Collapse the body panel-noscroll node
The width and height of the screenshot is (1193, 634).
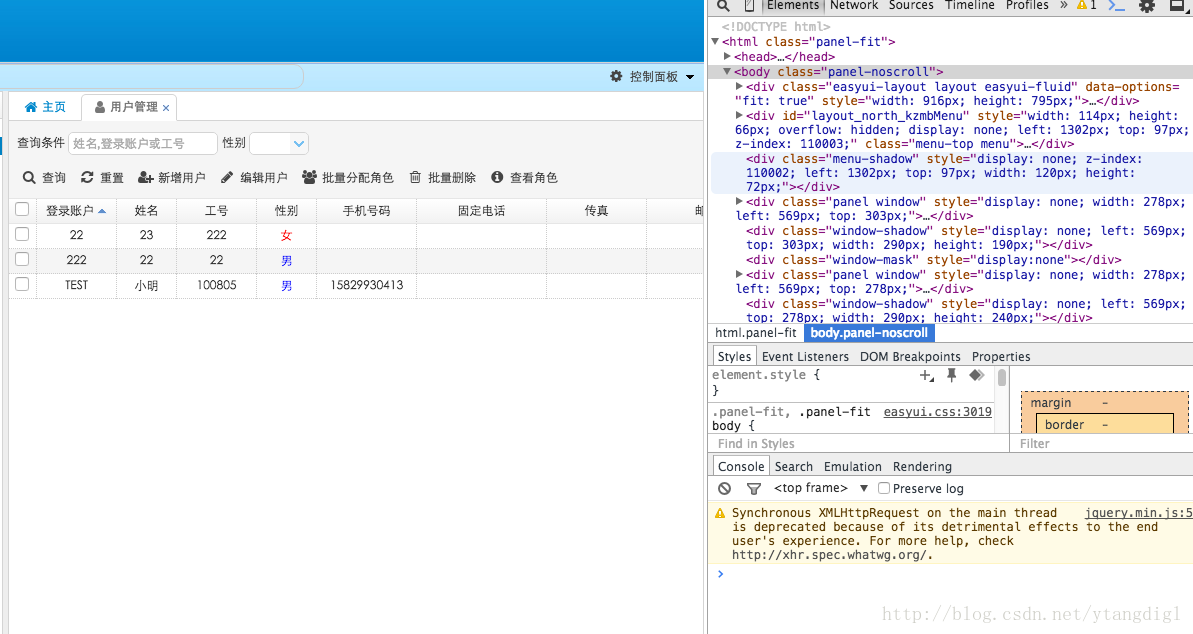pyautogui.click(x=727, y=72)
